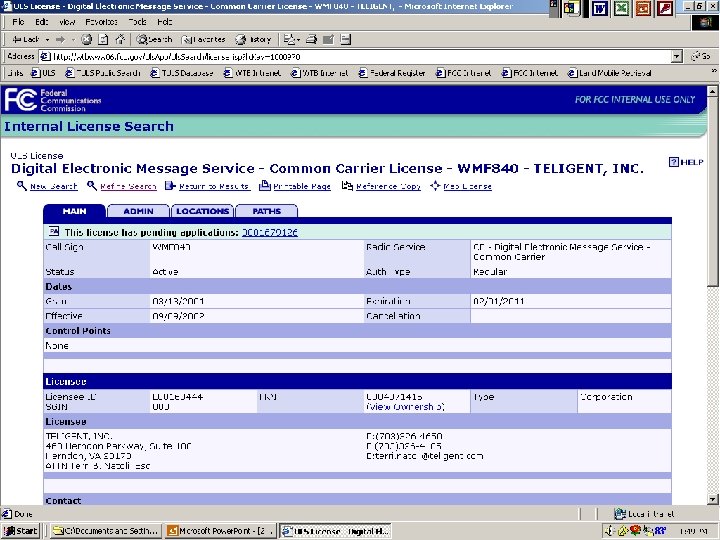Click the Edit page toolbar icon
720x540 pixels.
coord(328,39)
